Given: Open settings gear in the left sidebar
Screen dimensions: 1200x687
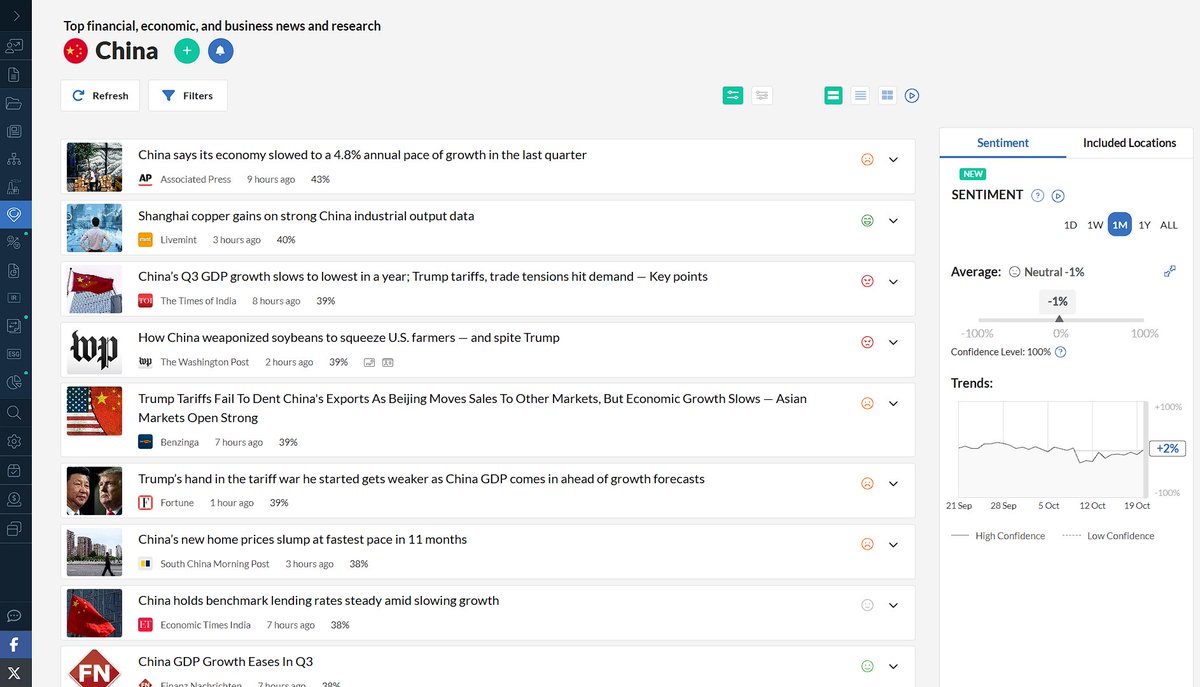Looking at the screenshot, I should 15,441.
